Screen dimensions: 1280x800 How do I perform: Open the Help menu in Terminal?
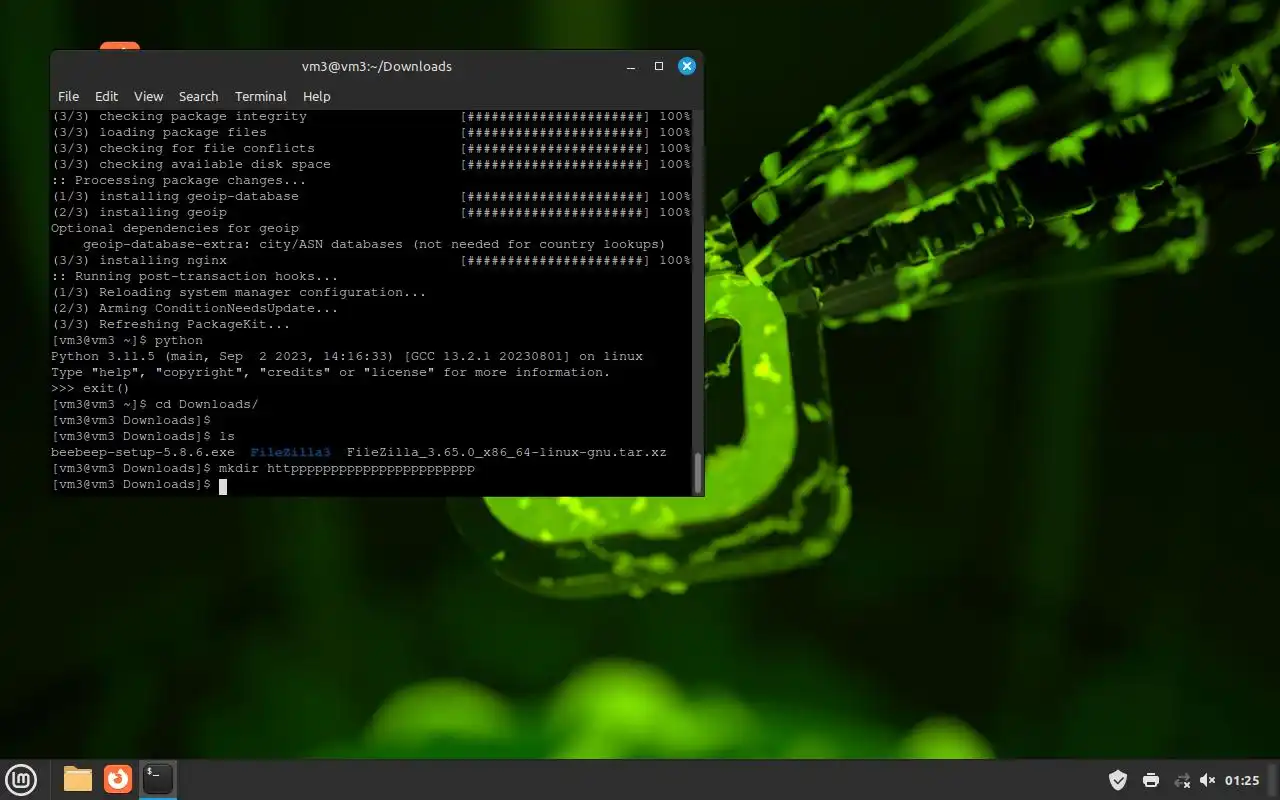(316, 96)
